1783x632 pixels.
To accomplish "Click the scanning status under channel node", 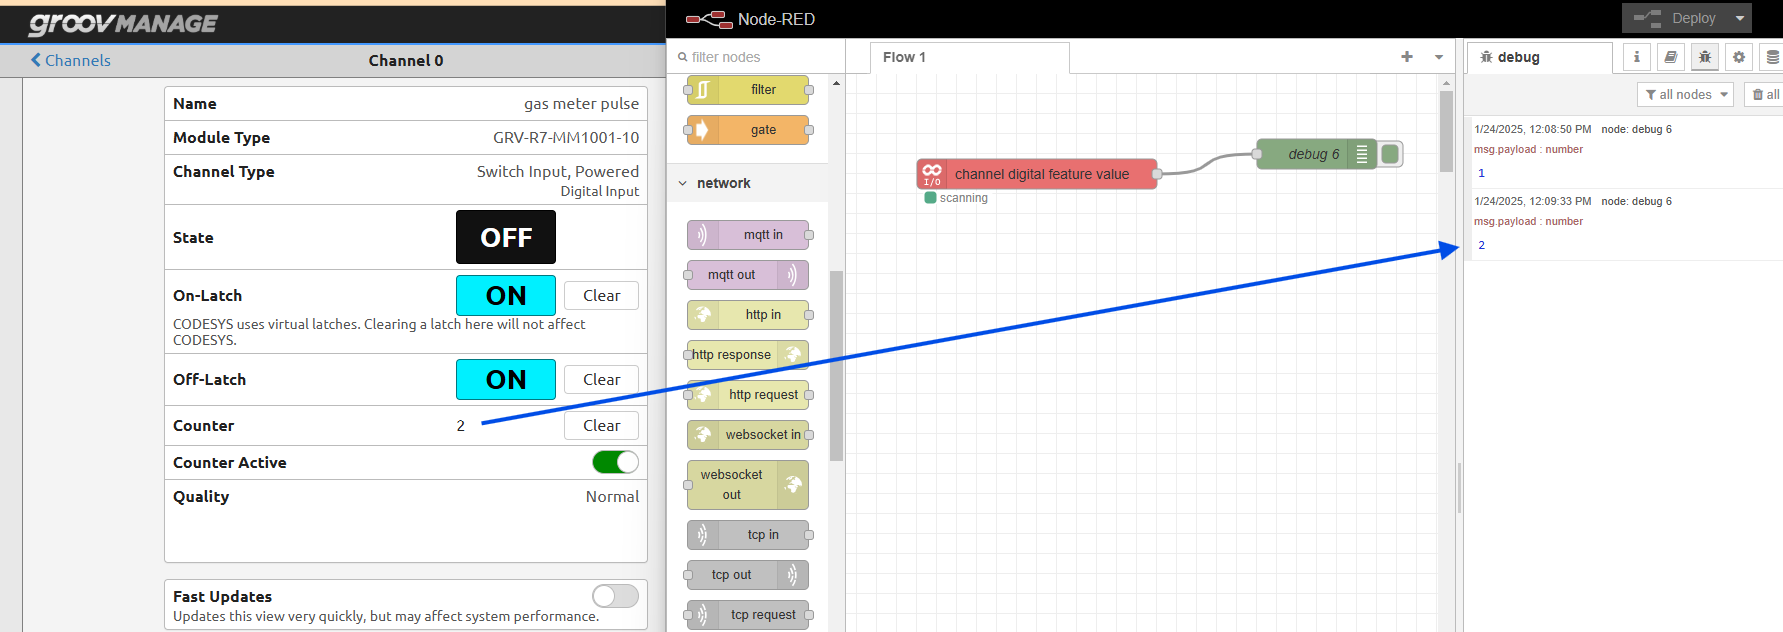I will point(956,198).
